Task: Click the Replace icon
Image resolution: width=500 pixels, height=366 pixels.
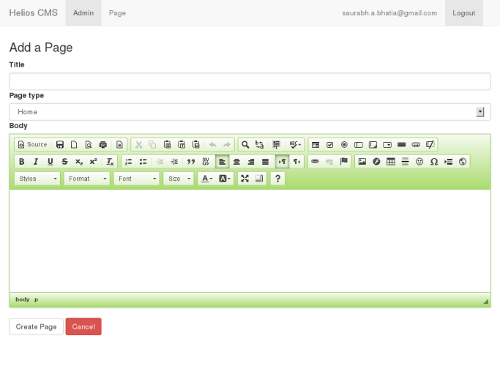Action: point(260,145)
